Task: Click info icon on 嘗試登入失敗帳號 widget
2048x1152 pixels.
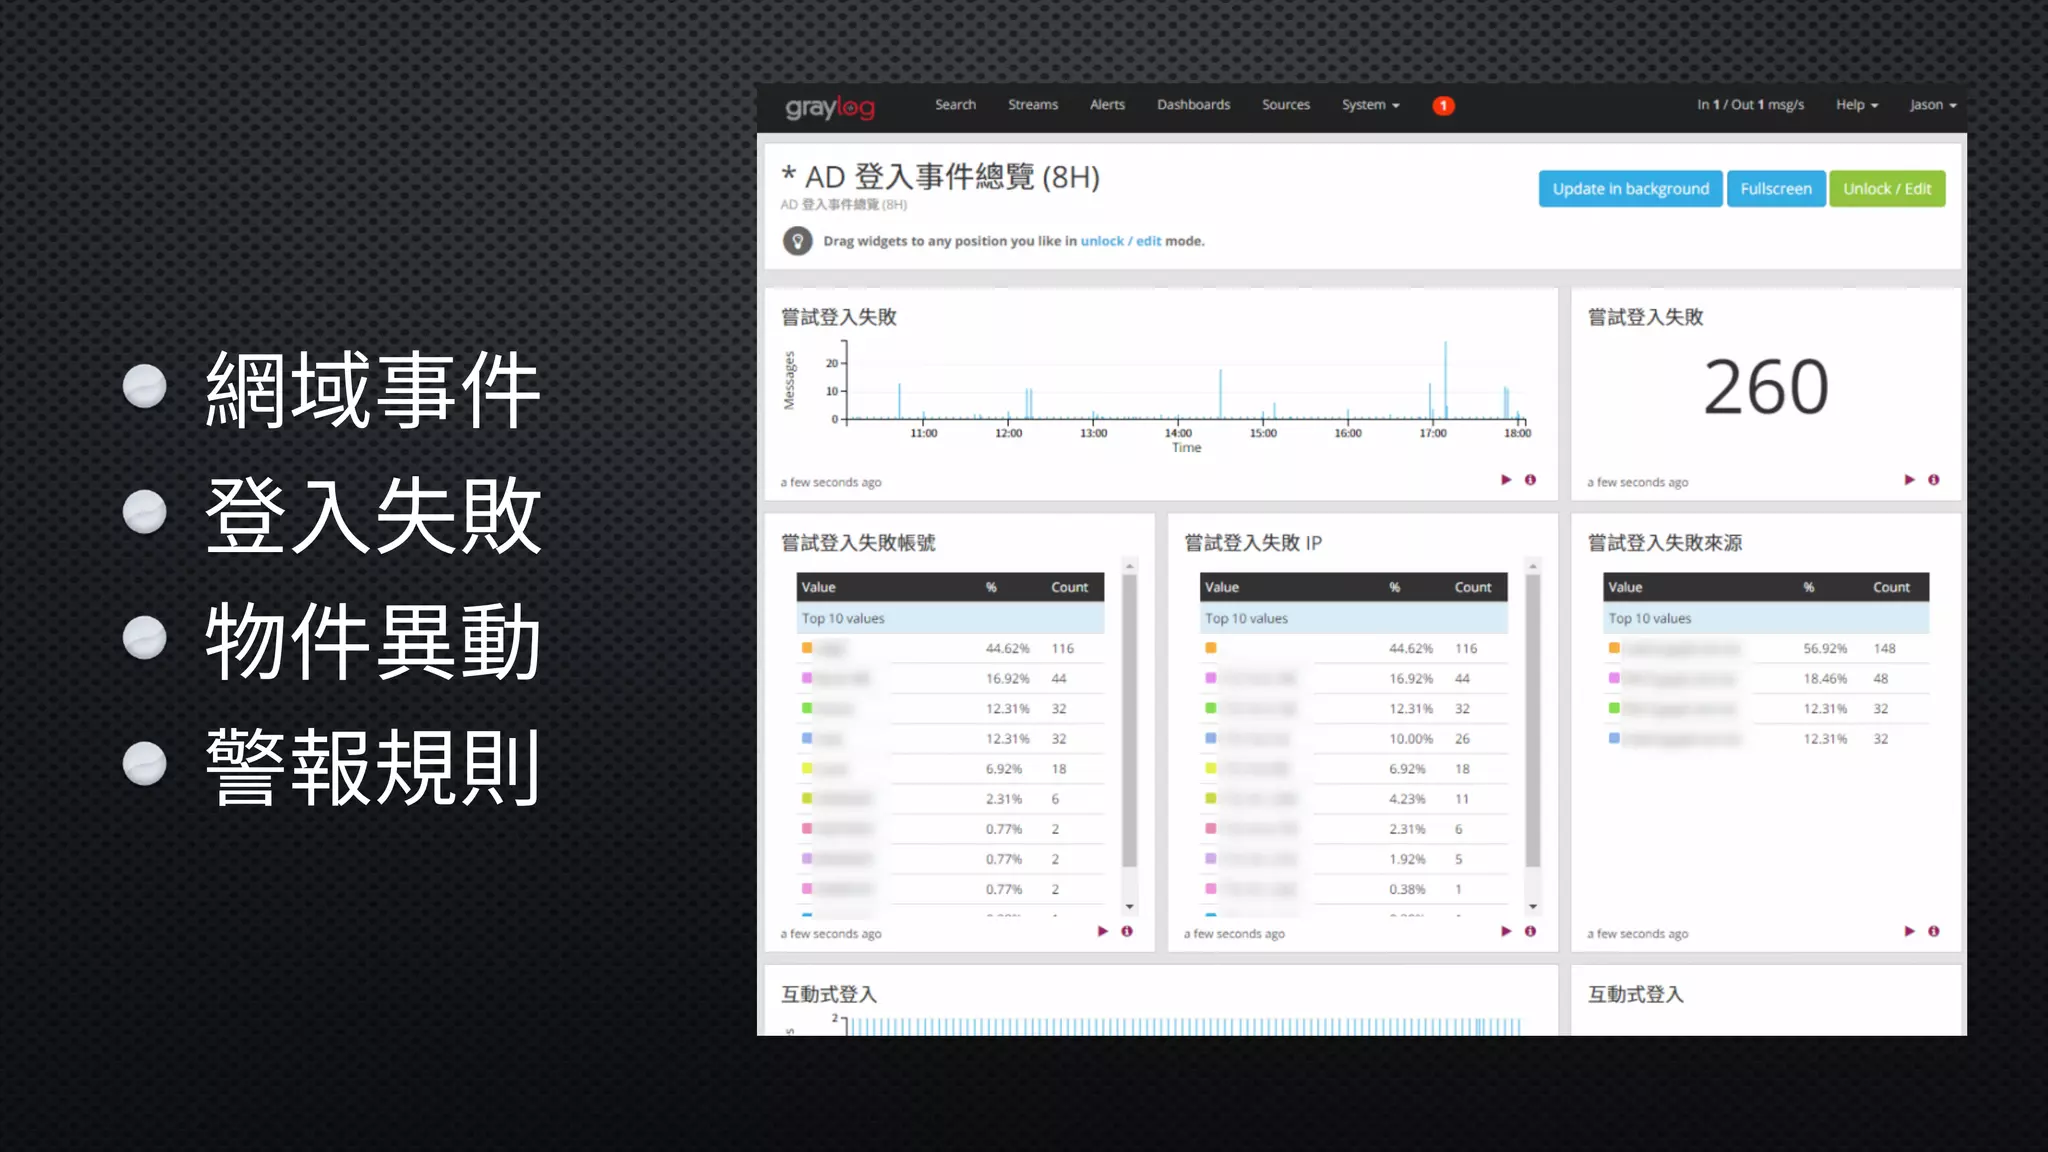Action: 1127,931
